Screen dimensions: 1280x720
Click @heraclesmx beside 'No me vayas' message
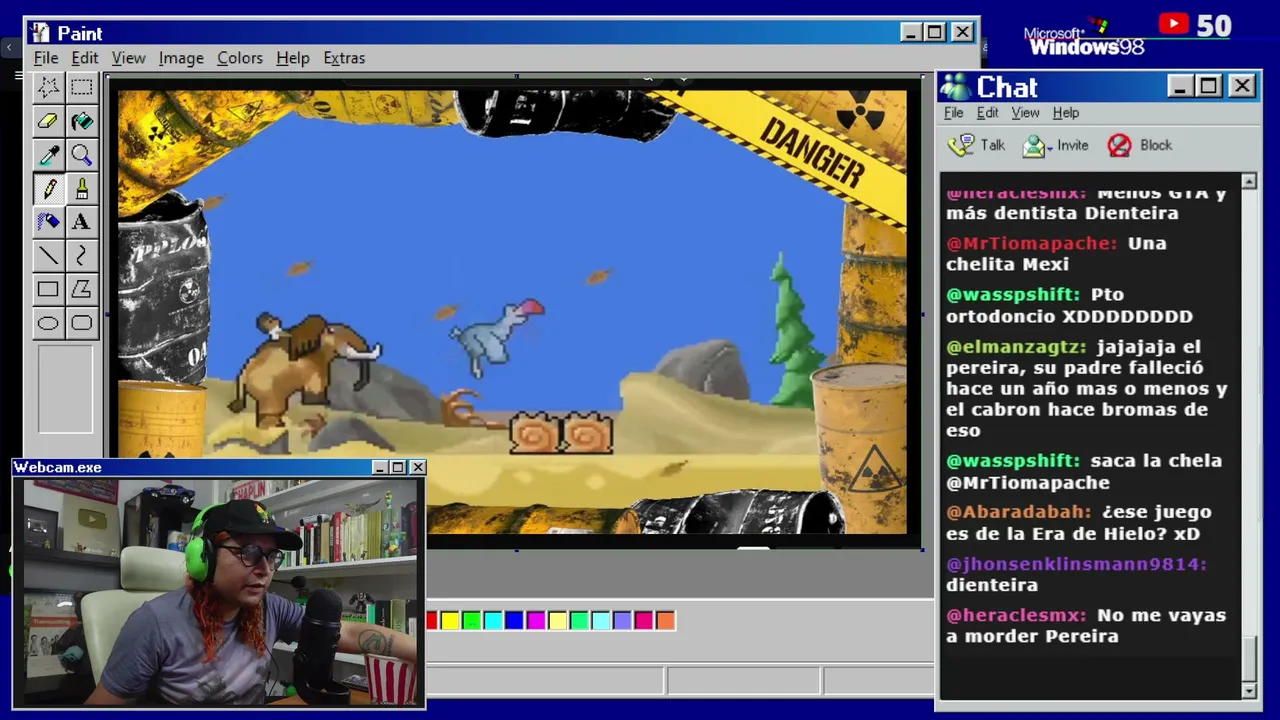click(x=1016, y=616)
